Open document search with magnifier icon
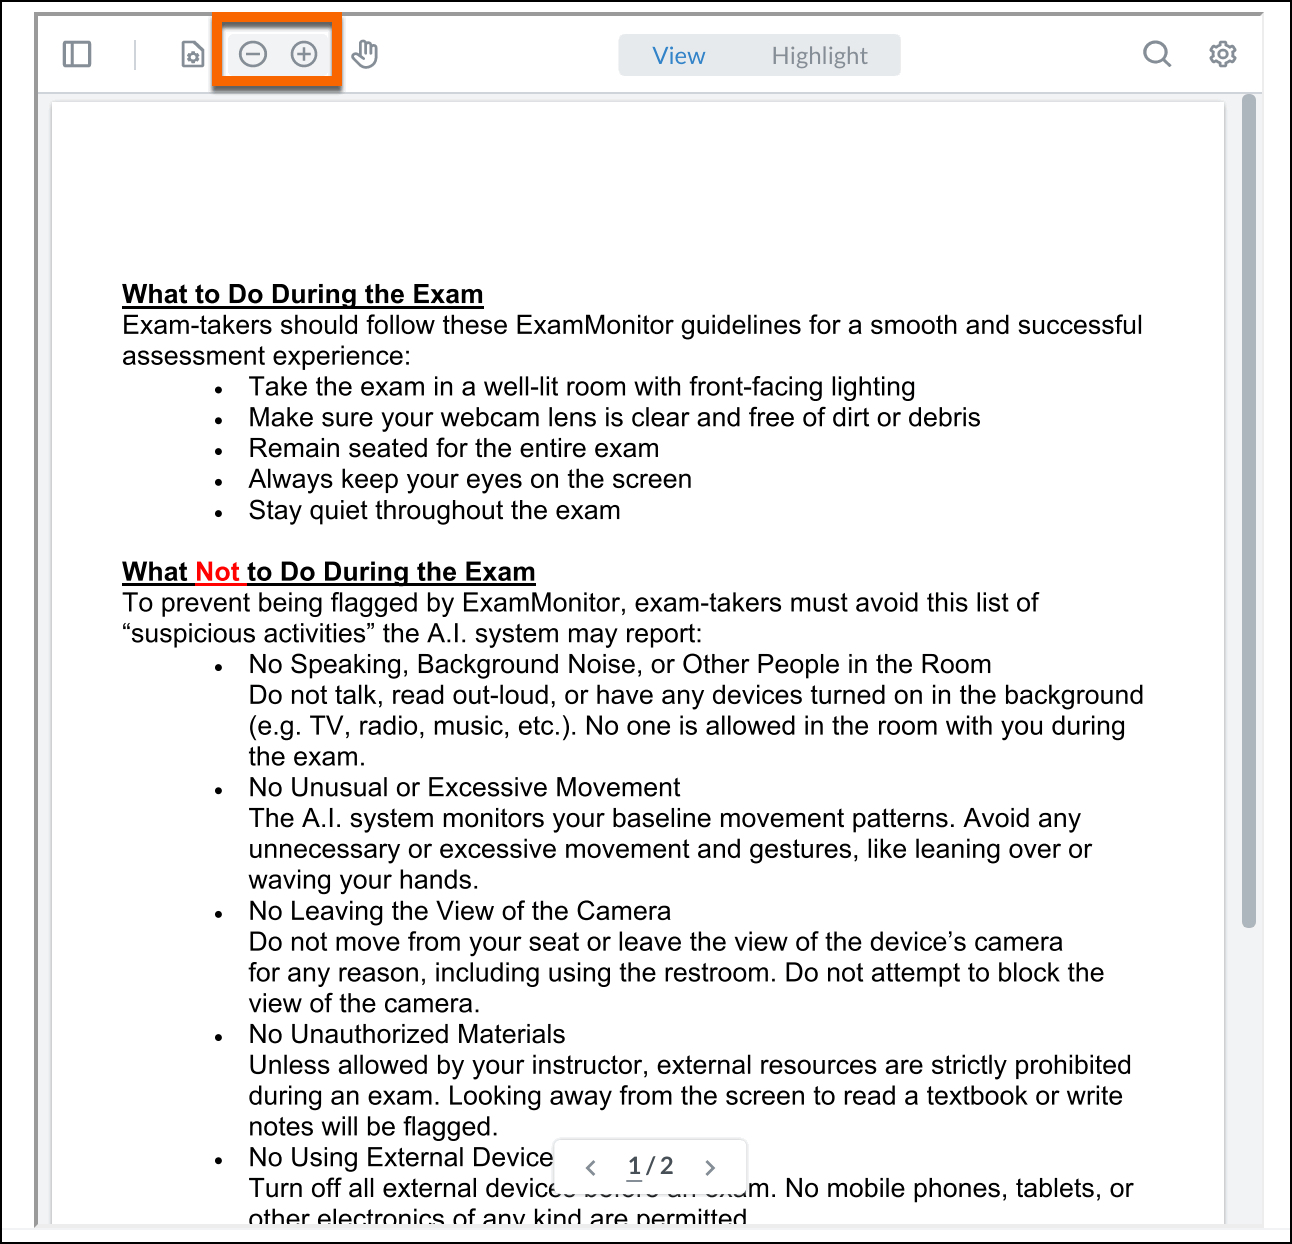 pyautogui.click(x=1157, y=54)
